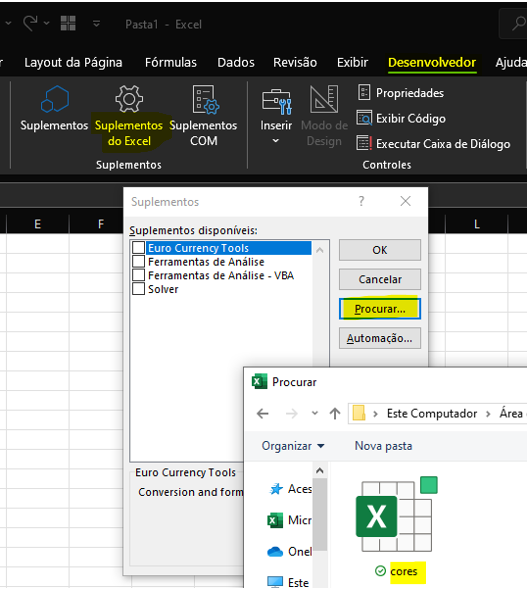Switch to the Dados tab

[236, 62]
